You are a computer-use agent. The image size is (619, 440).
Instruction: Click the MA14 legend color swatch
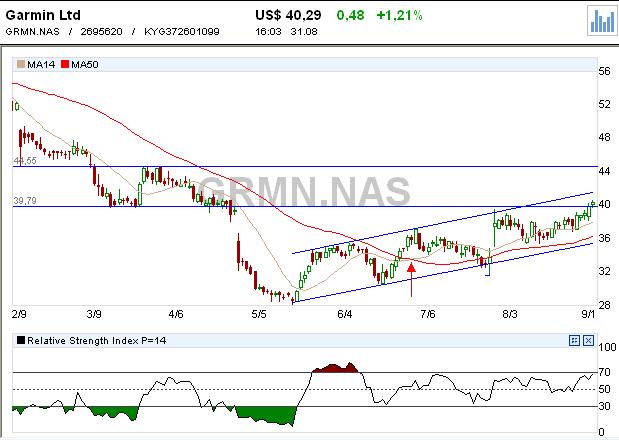(21, 64)
